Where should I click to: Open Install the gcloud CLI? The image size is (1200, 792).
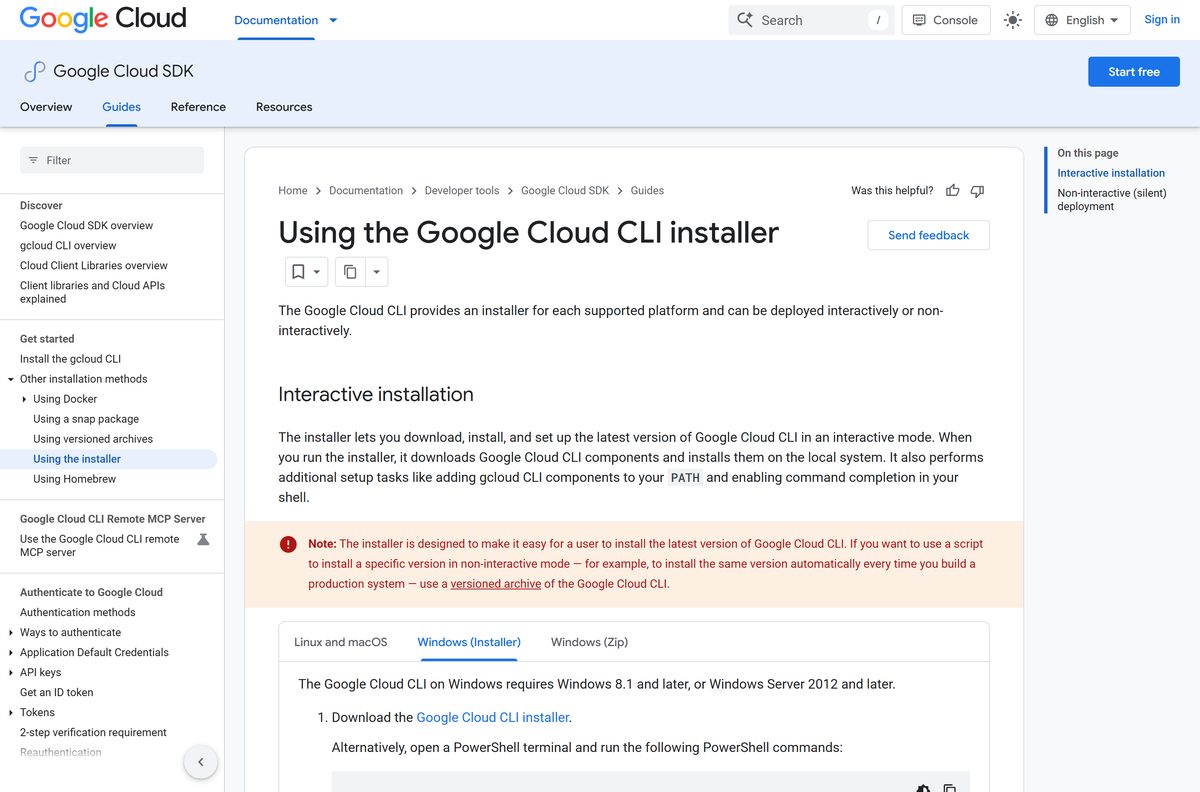70,359
